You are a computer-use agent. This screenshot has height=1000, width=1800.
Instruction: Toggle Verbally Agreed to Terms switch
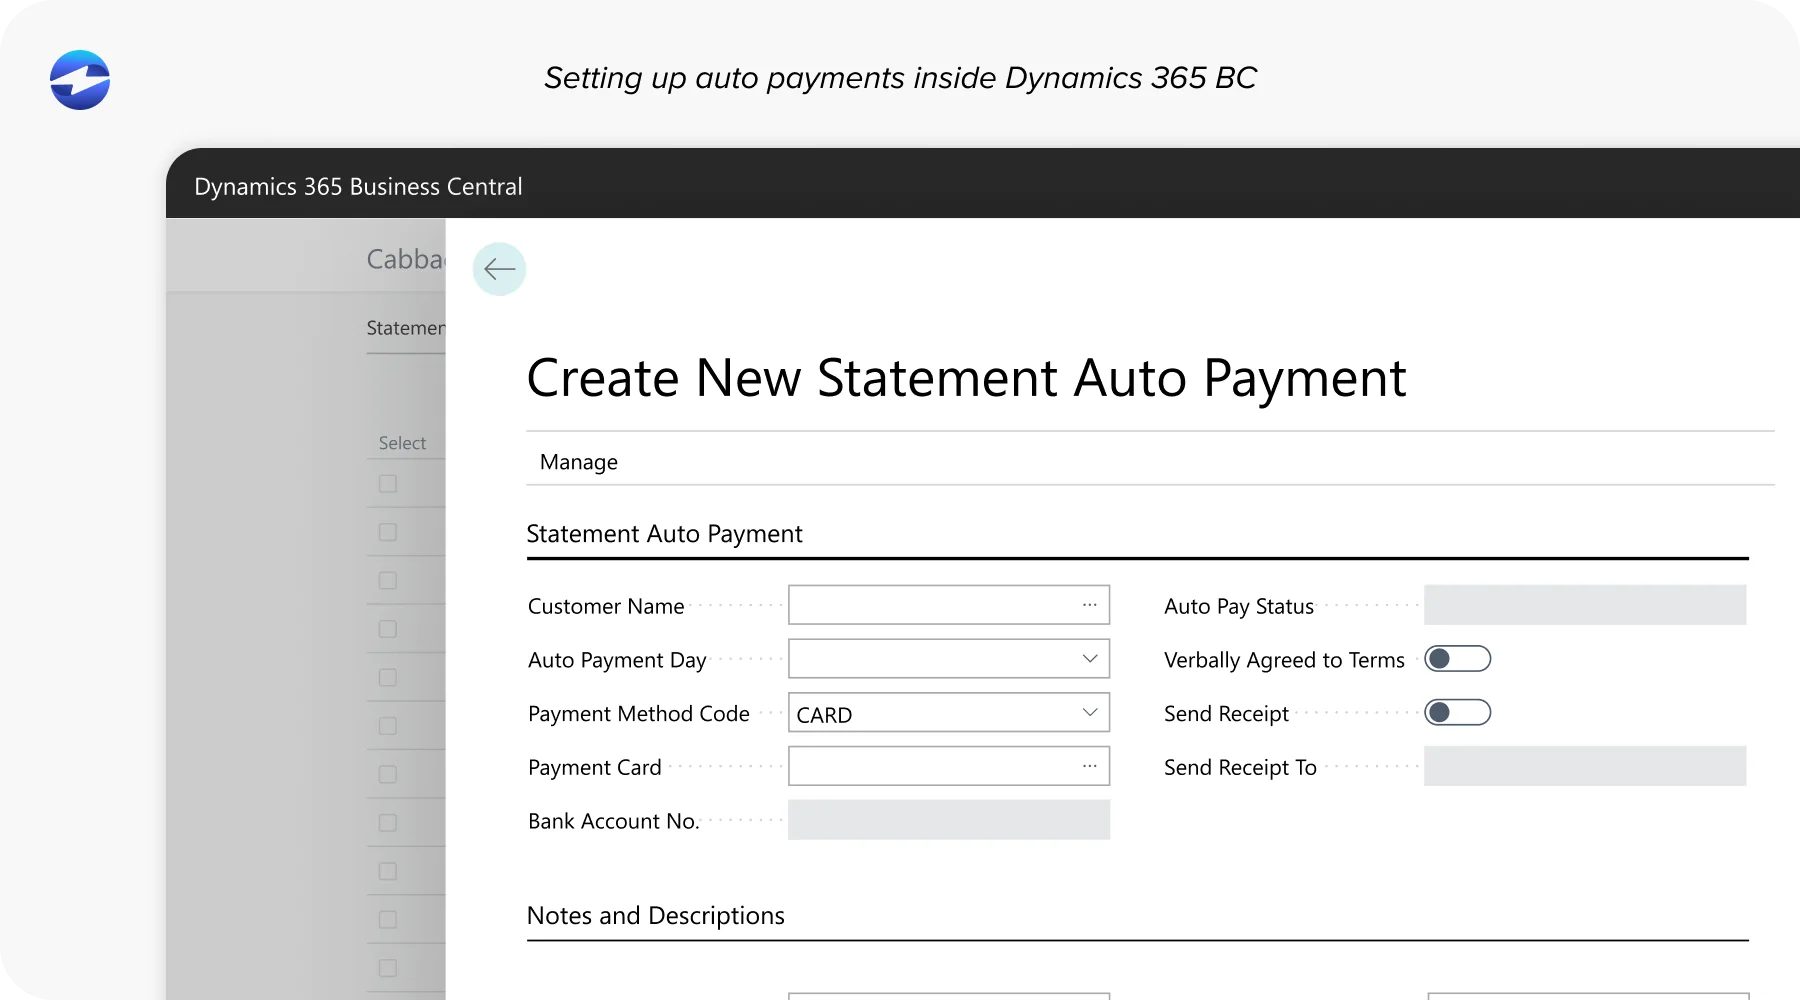point(1457,658)
